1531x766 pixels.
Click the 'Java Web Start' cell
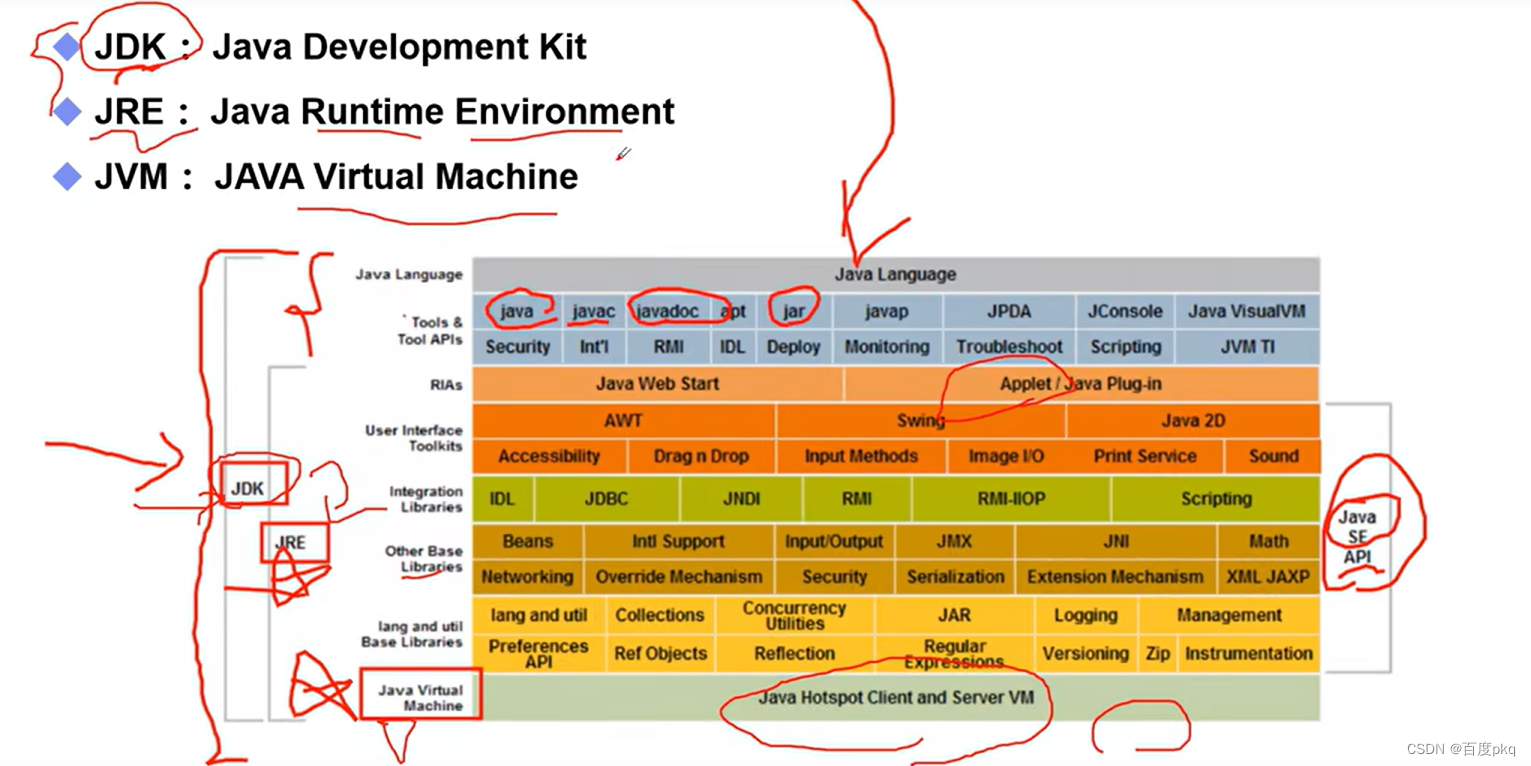pos(657,384)
